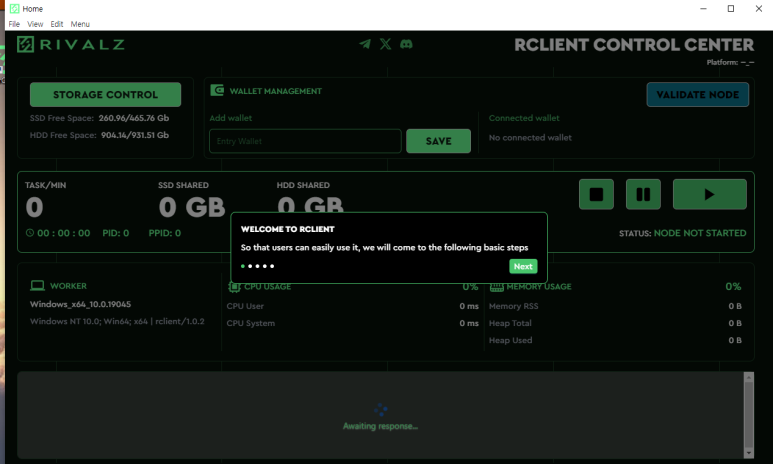Click the 'PID: 0' label
The image size is (773, 464).
[x=116, y=233]
